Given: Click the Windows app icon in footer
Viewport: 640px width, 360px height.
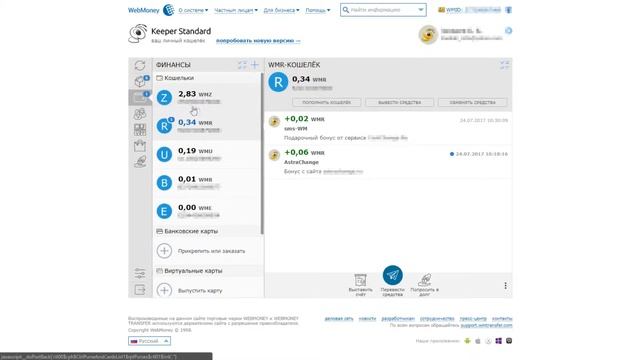Looking at the screenshot, I should pos(499,341).
